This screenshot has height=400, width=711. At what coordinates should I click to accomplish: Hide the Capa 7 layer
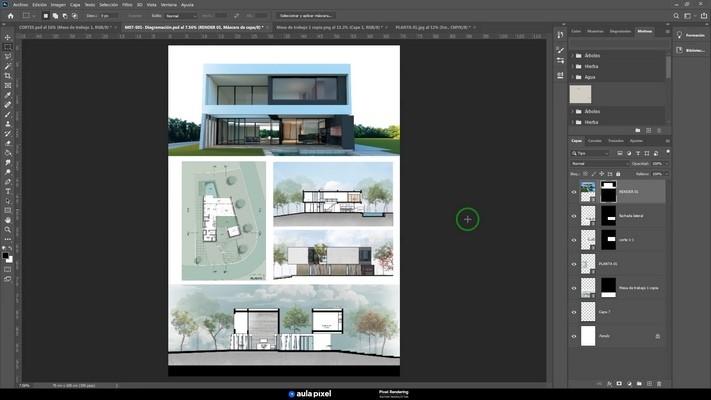click(574, 312)
